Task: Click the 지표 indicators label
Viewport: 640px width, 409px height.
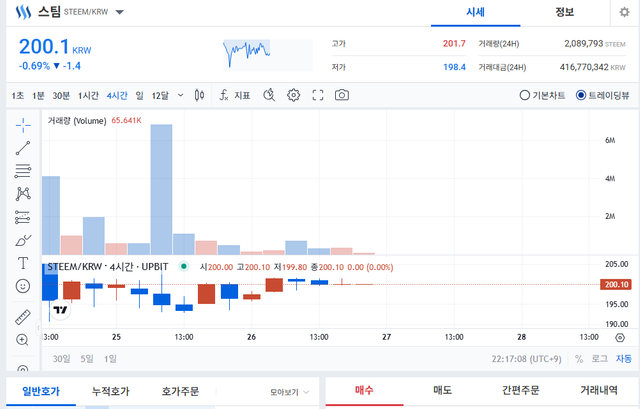Action: [x=242, y=96]
